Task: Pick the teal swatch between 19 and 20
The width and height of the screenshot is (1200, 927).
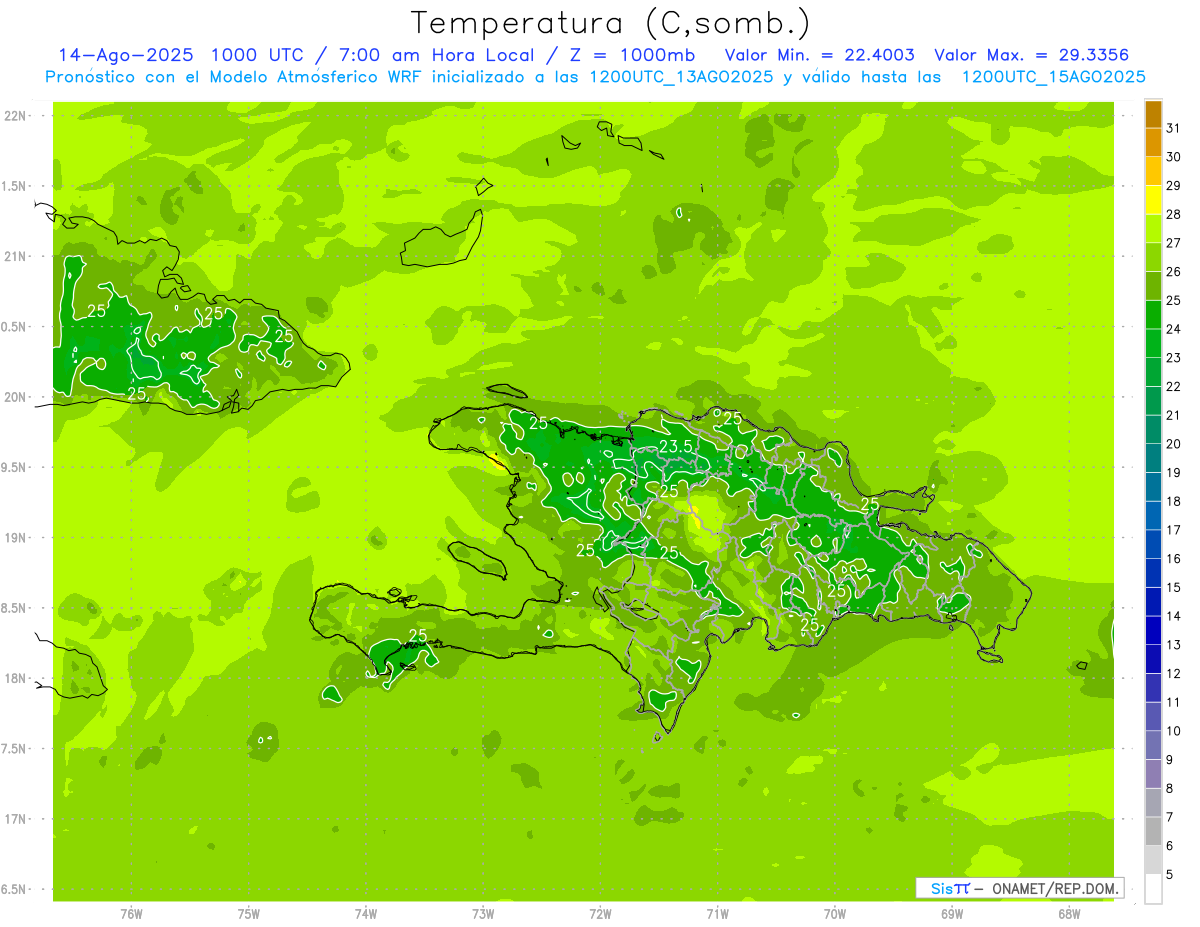Action: (1153, 458)
